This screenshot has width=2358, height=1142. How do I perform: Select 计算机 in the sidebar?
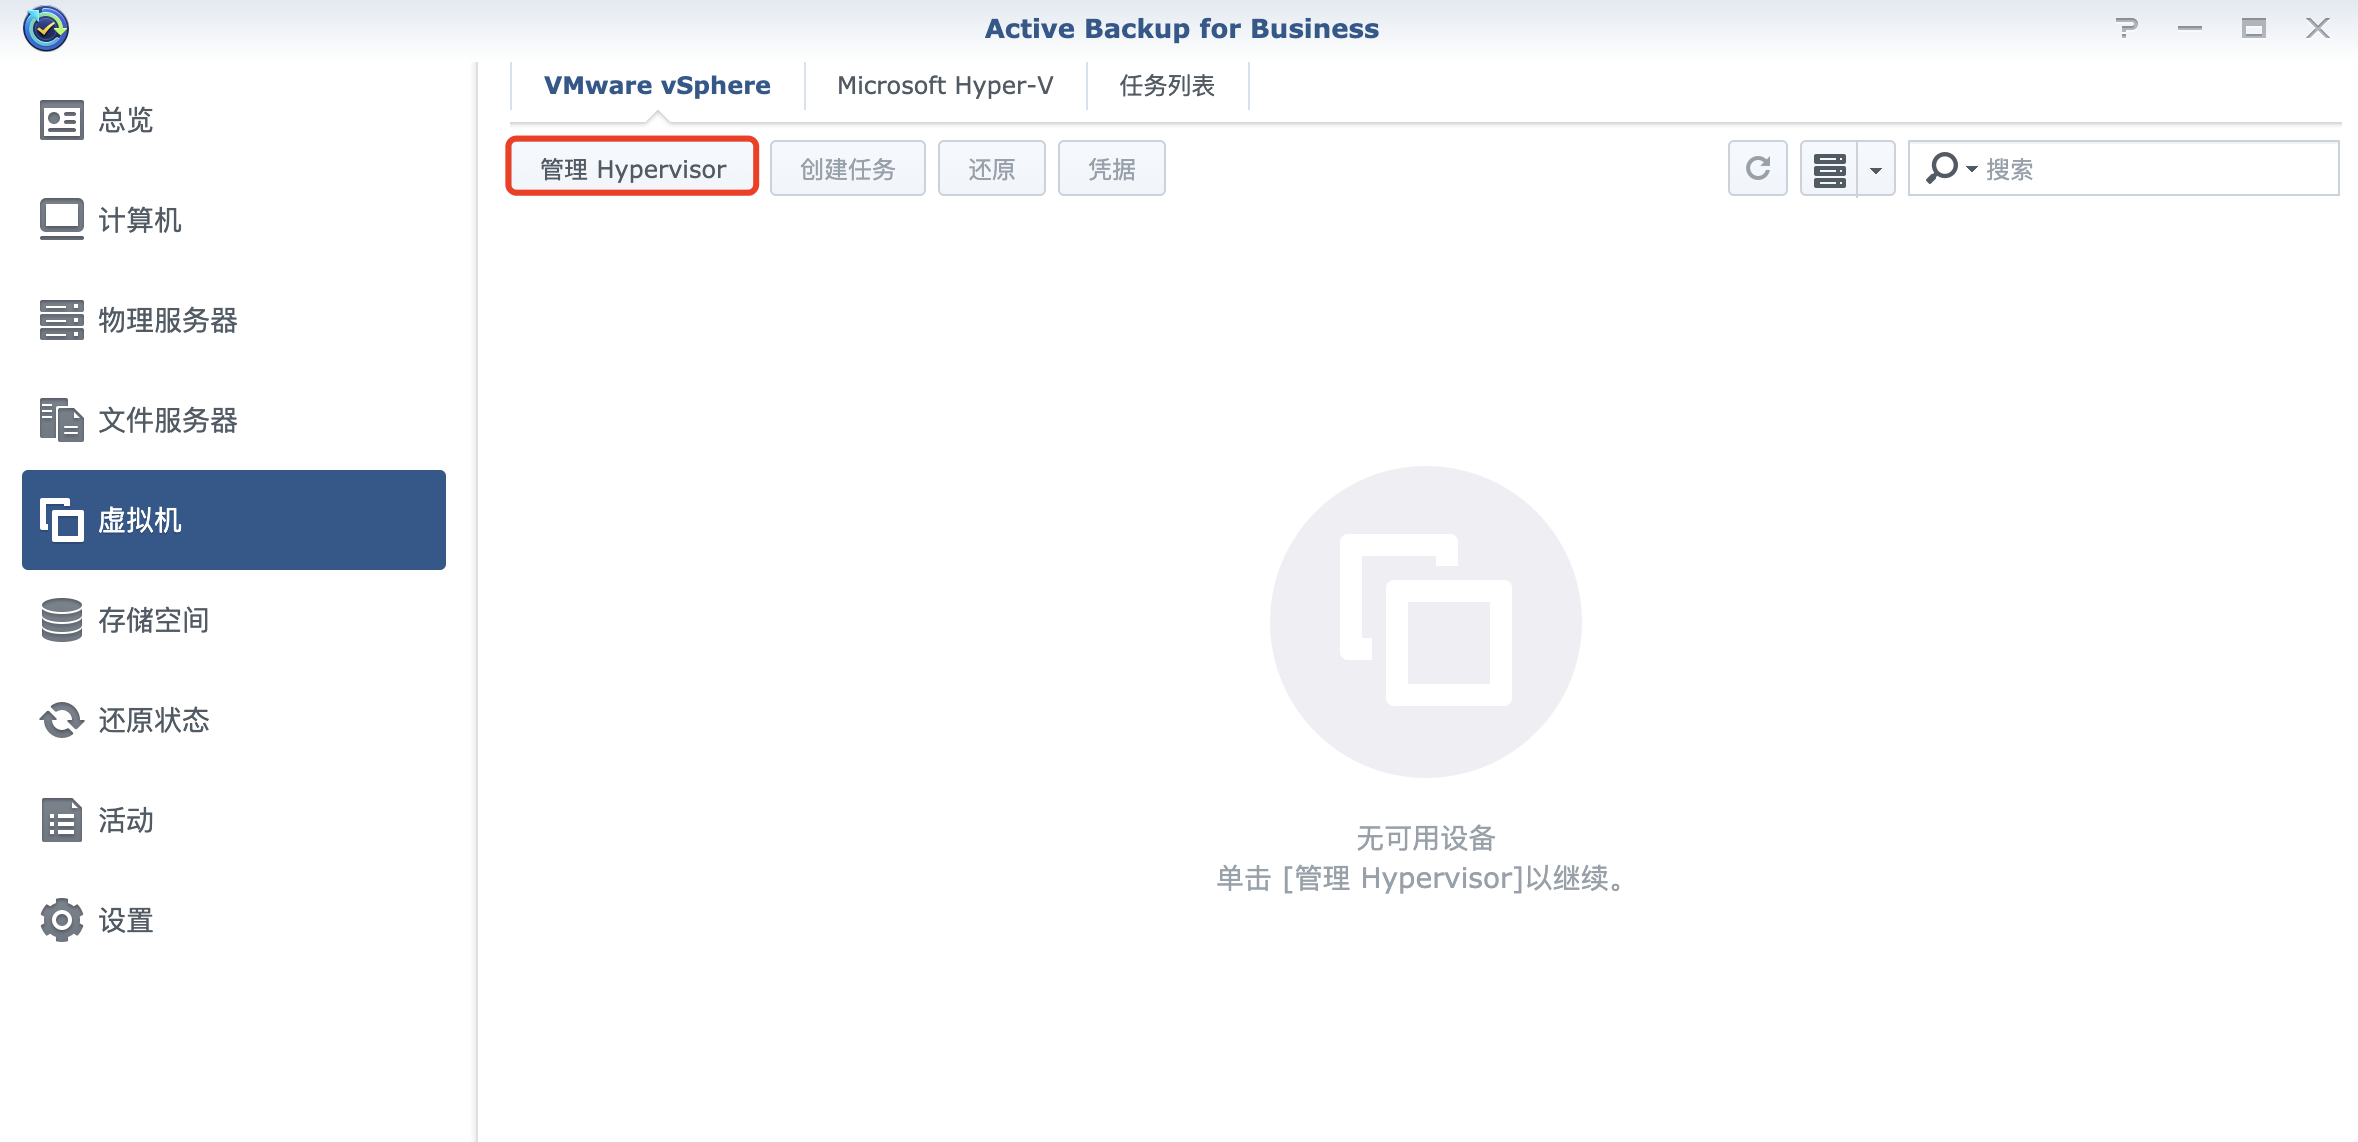138,220
